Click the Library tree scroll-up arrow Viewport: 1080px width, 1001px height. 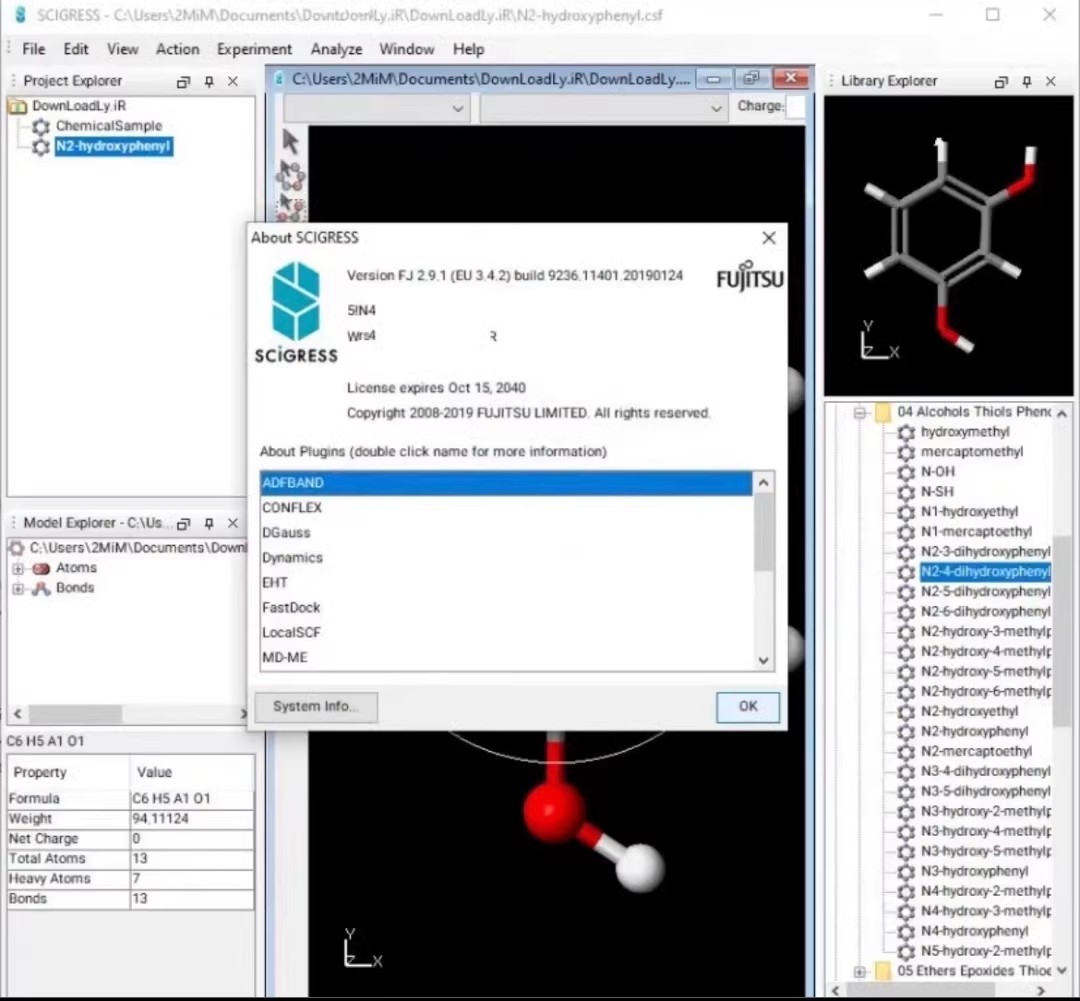(x=1061, y=413)
